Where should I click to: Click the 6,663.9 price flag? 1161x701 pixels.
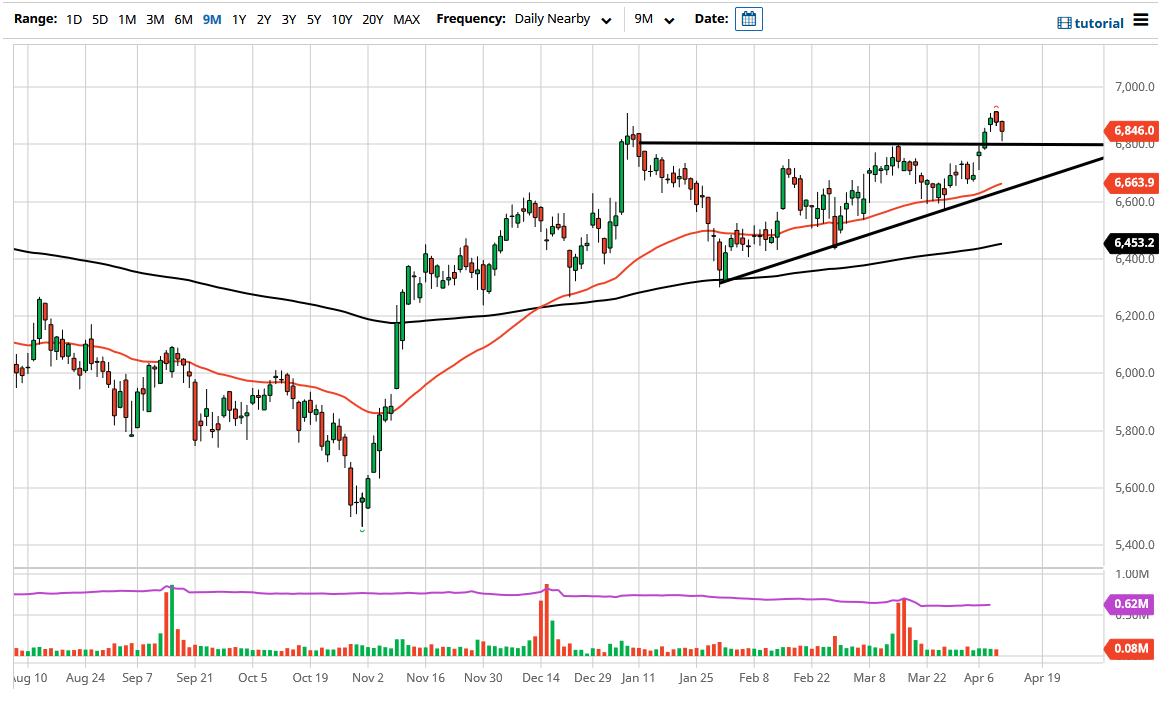click(x=1133, y=183)
